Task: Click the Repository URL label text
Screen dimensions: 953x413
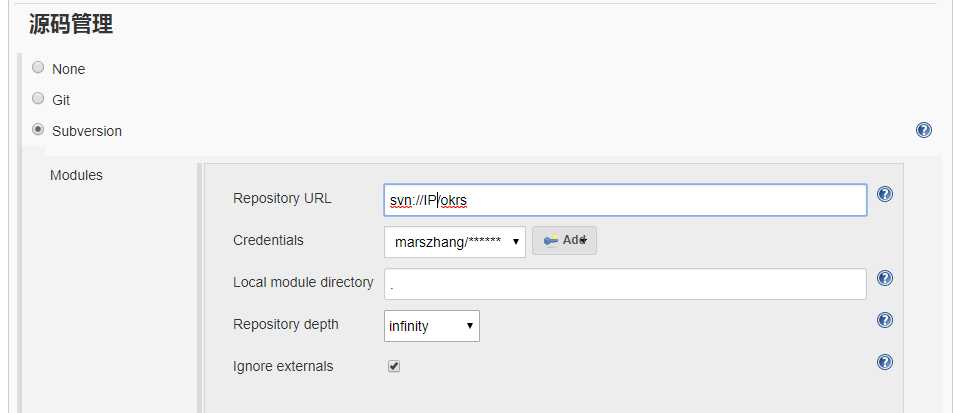Action: point(282,198)
